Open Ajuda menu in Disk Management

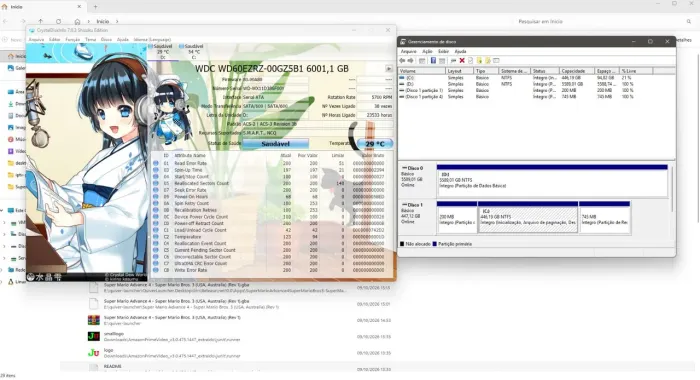(x=460, y=51)
